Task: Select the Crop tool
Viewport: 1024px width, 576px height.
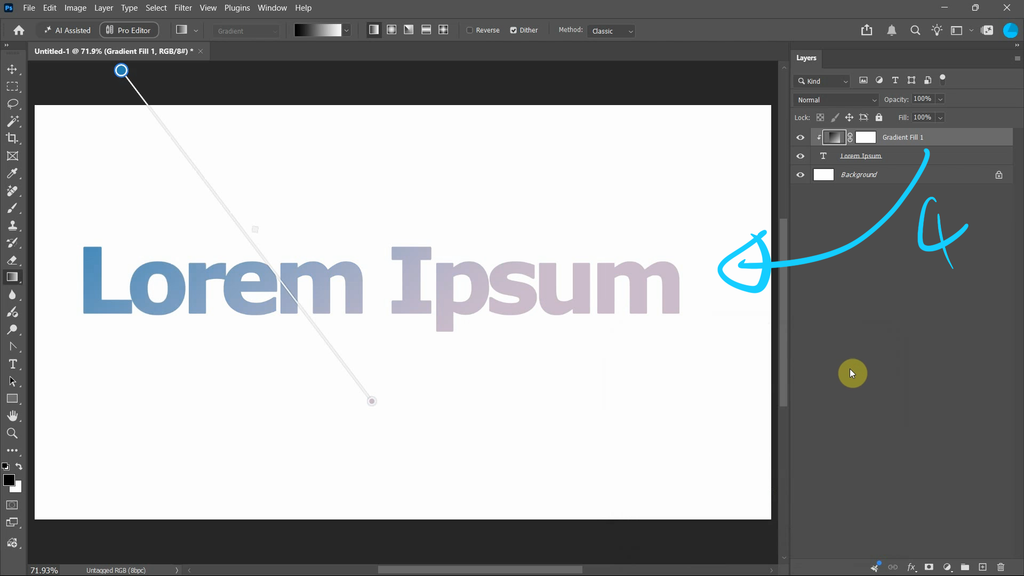Action: click(12, 138)
